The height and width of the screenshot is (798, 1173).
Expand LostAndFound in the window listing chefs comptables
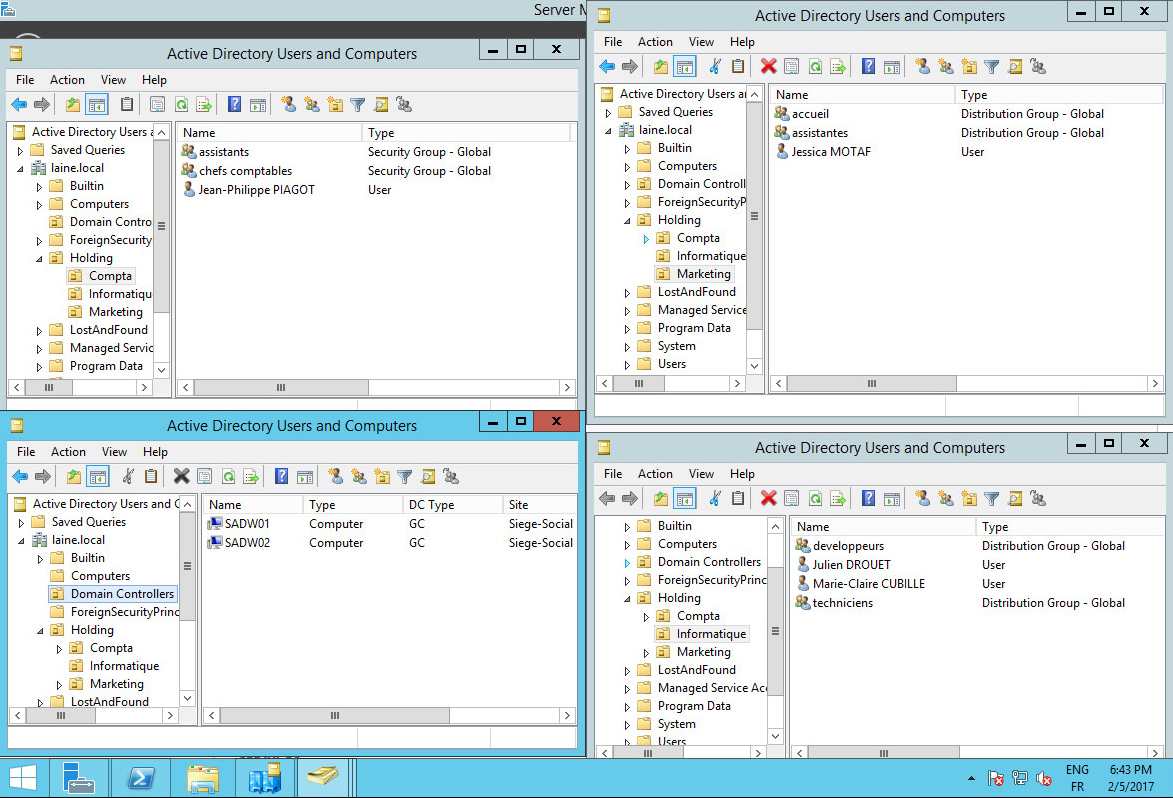click(x=39, y=331)
